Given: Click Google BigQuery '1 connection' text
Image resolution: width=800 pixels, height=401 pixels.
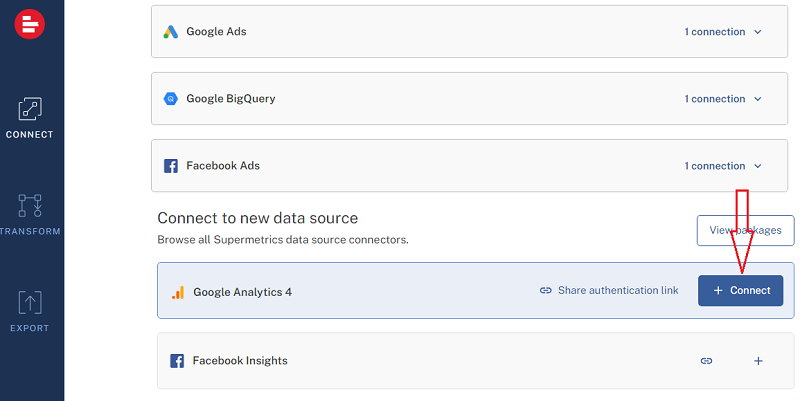Looking at the screenshot, I should (715, 99).
